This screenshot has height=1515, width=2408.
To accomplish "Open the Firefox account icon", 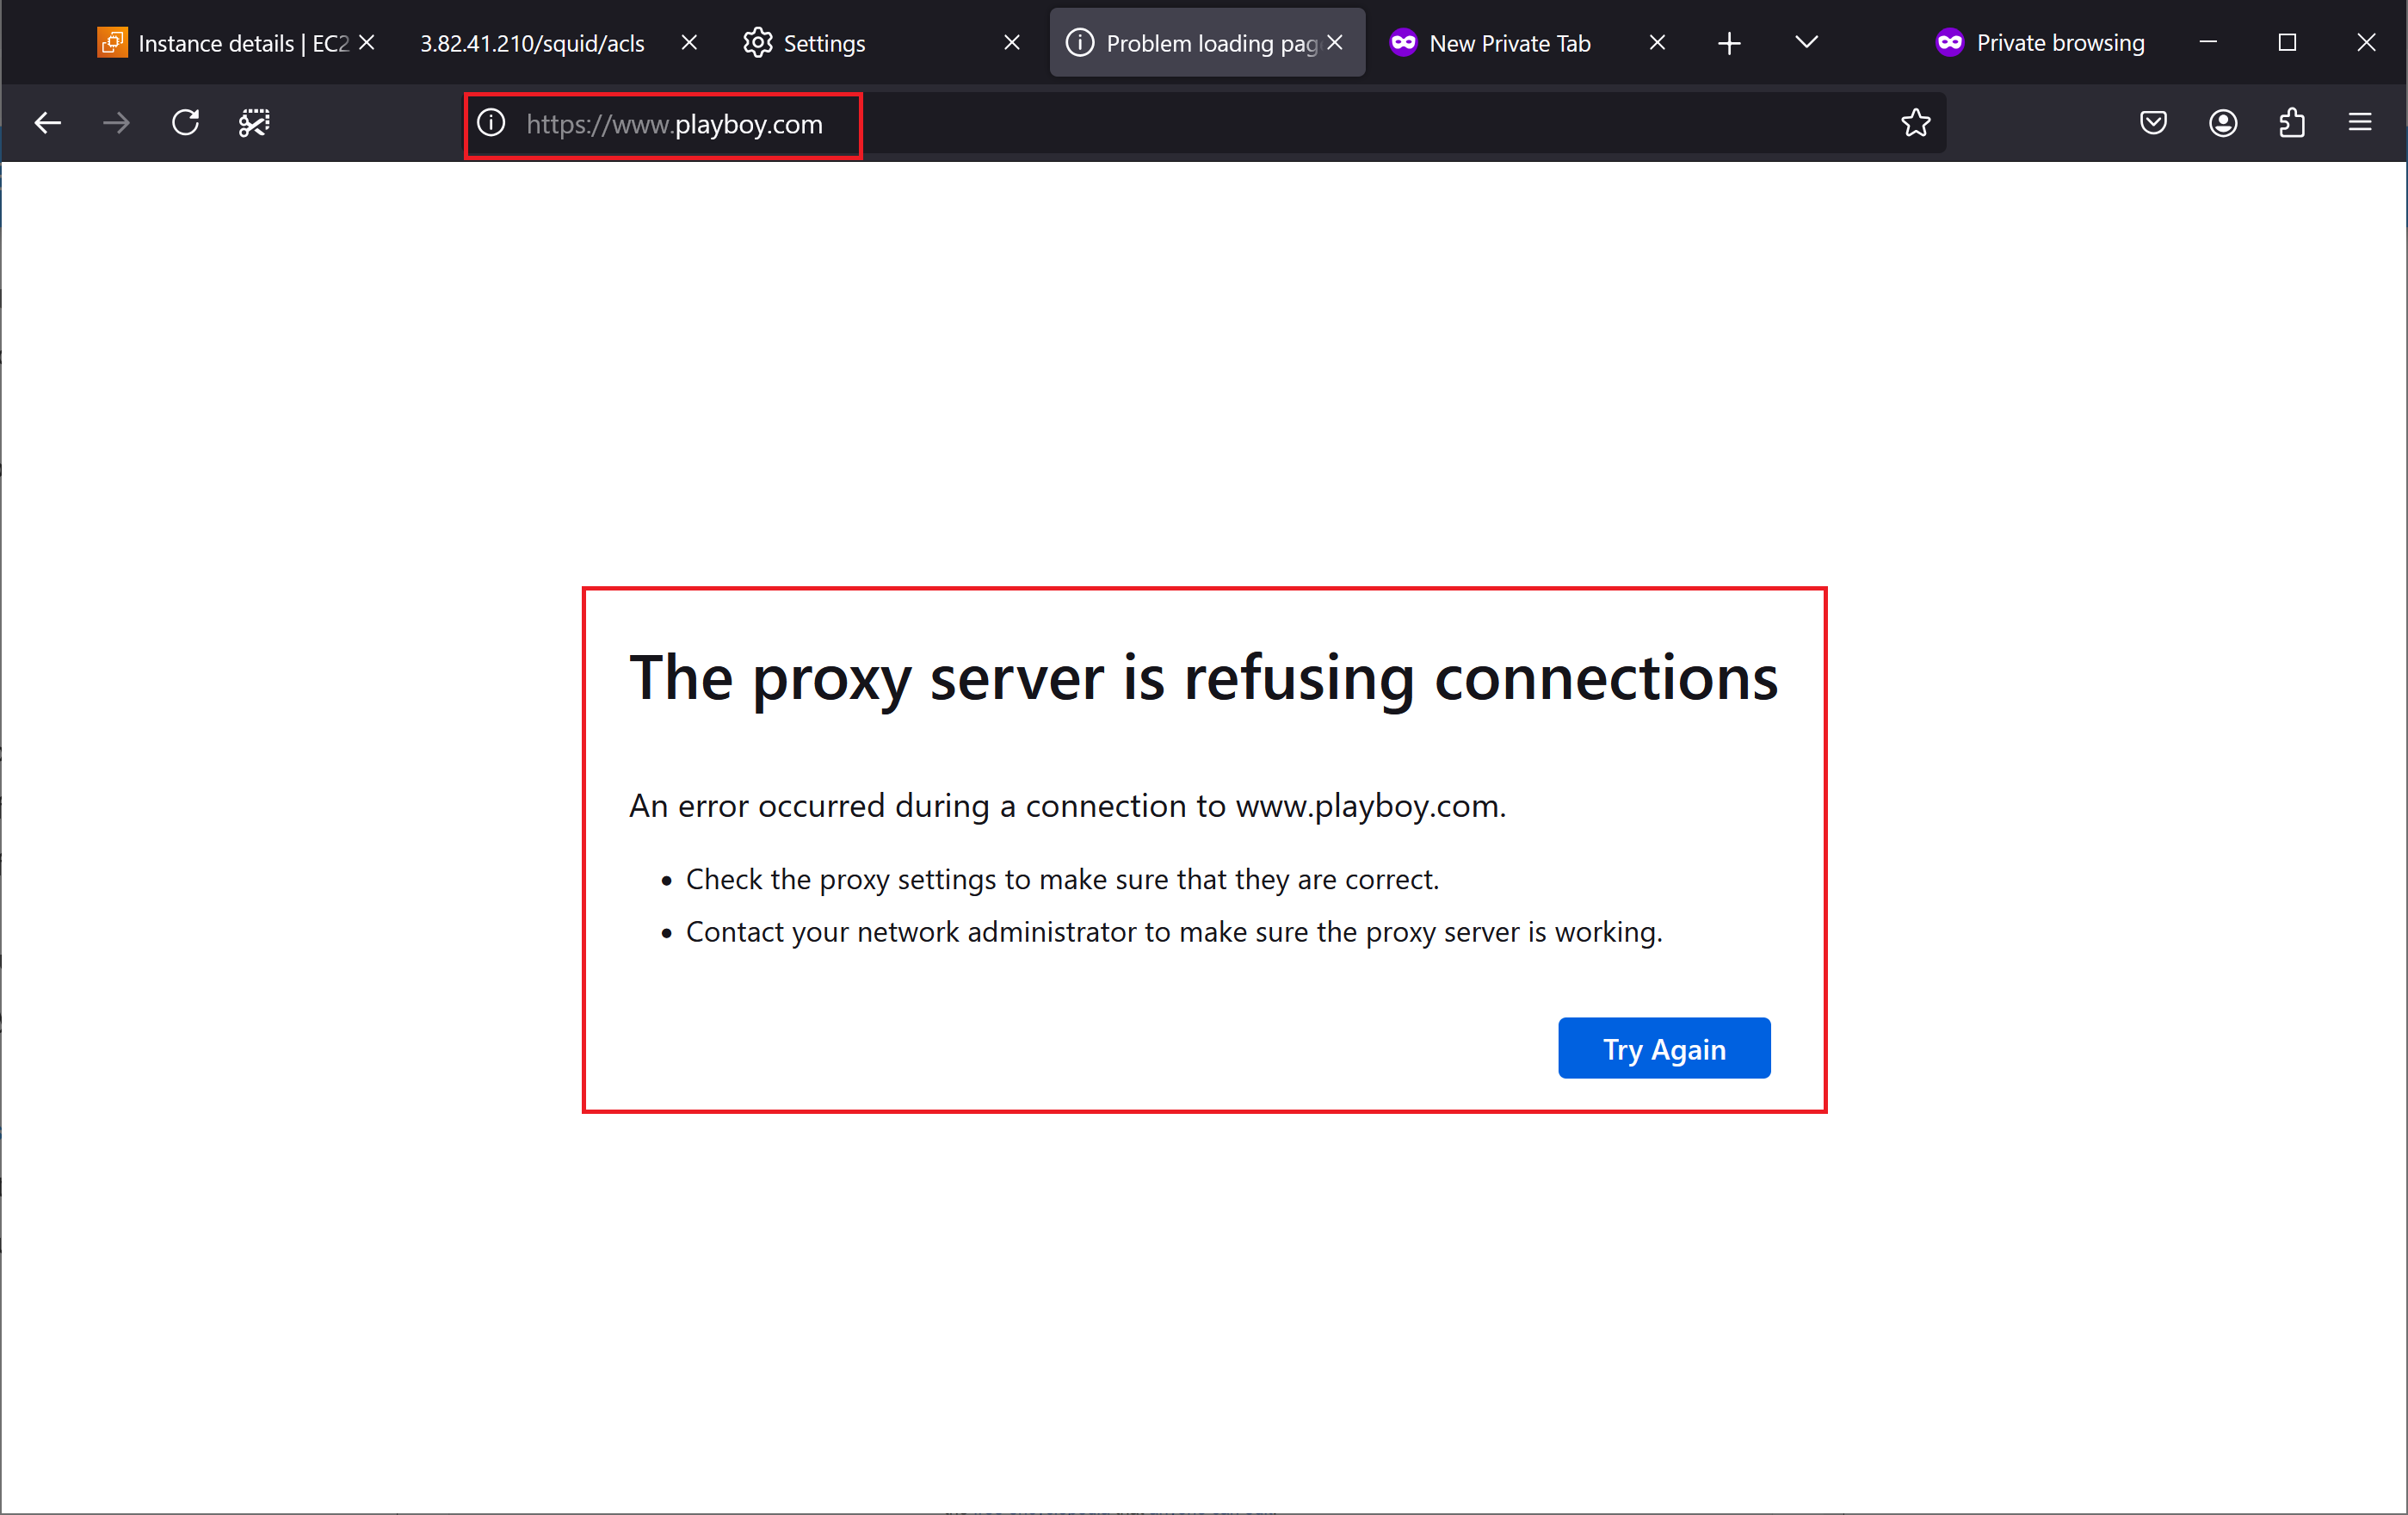I will (x=2223, y=123).
